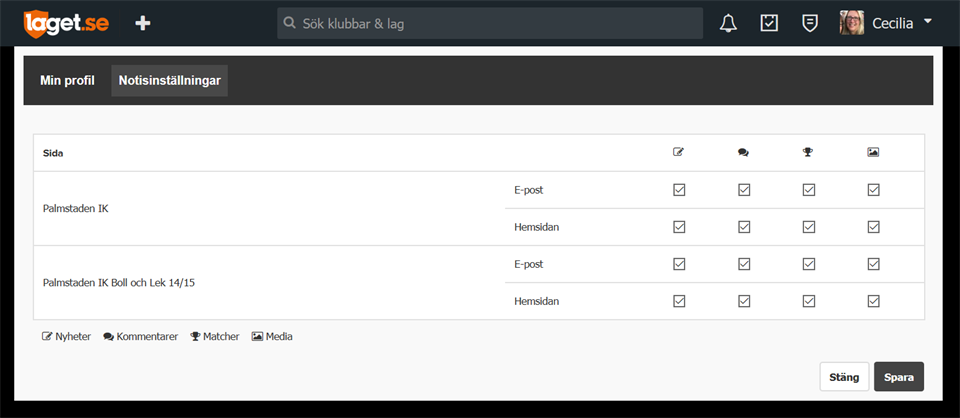Image resolution: width=960 pixels, height=418 pixels.
Task: Click the media image column header icon
Action: coord(873,152)
